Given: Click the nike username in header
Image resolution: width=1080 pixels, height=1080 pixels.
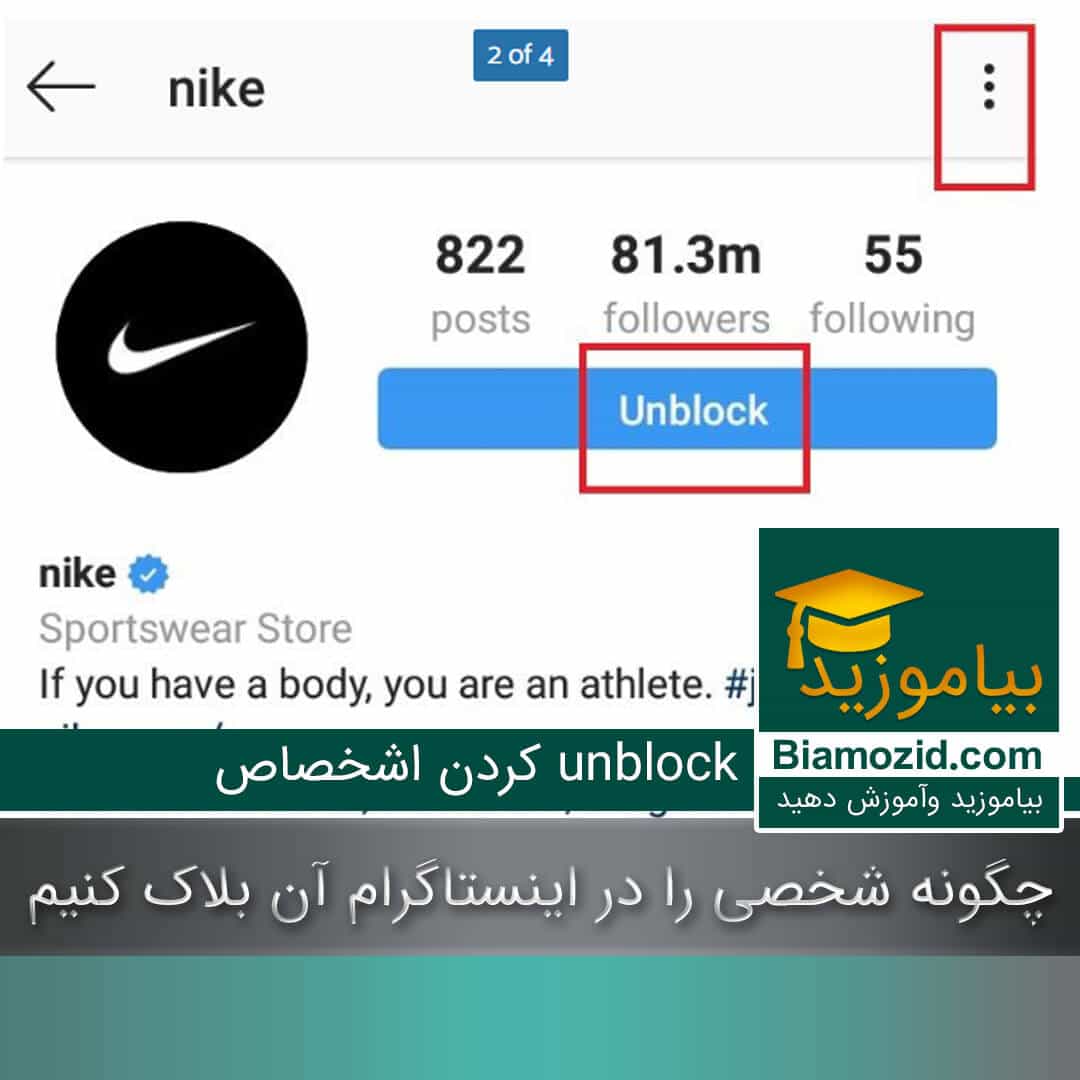Looking at the screenshot, I should [216, 90].
